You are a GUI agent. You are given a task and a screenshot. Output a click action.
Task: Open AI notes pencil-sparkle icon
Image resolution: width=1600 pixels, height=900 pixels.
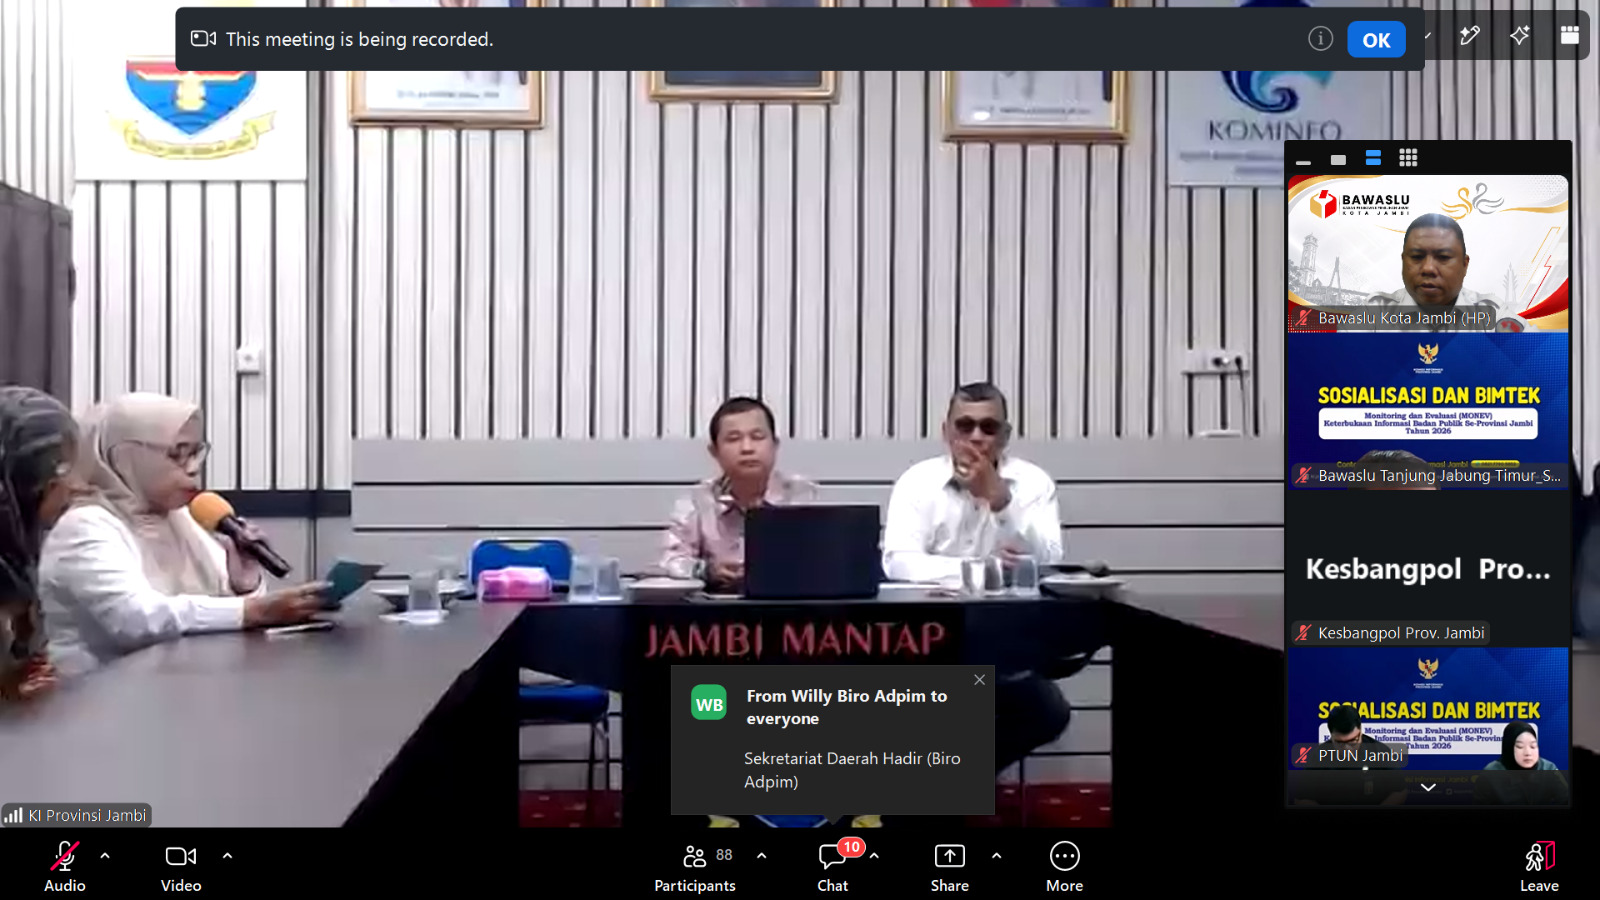click(x=1470, y=36)
